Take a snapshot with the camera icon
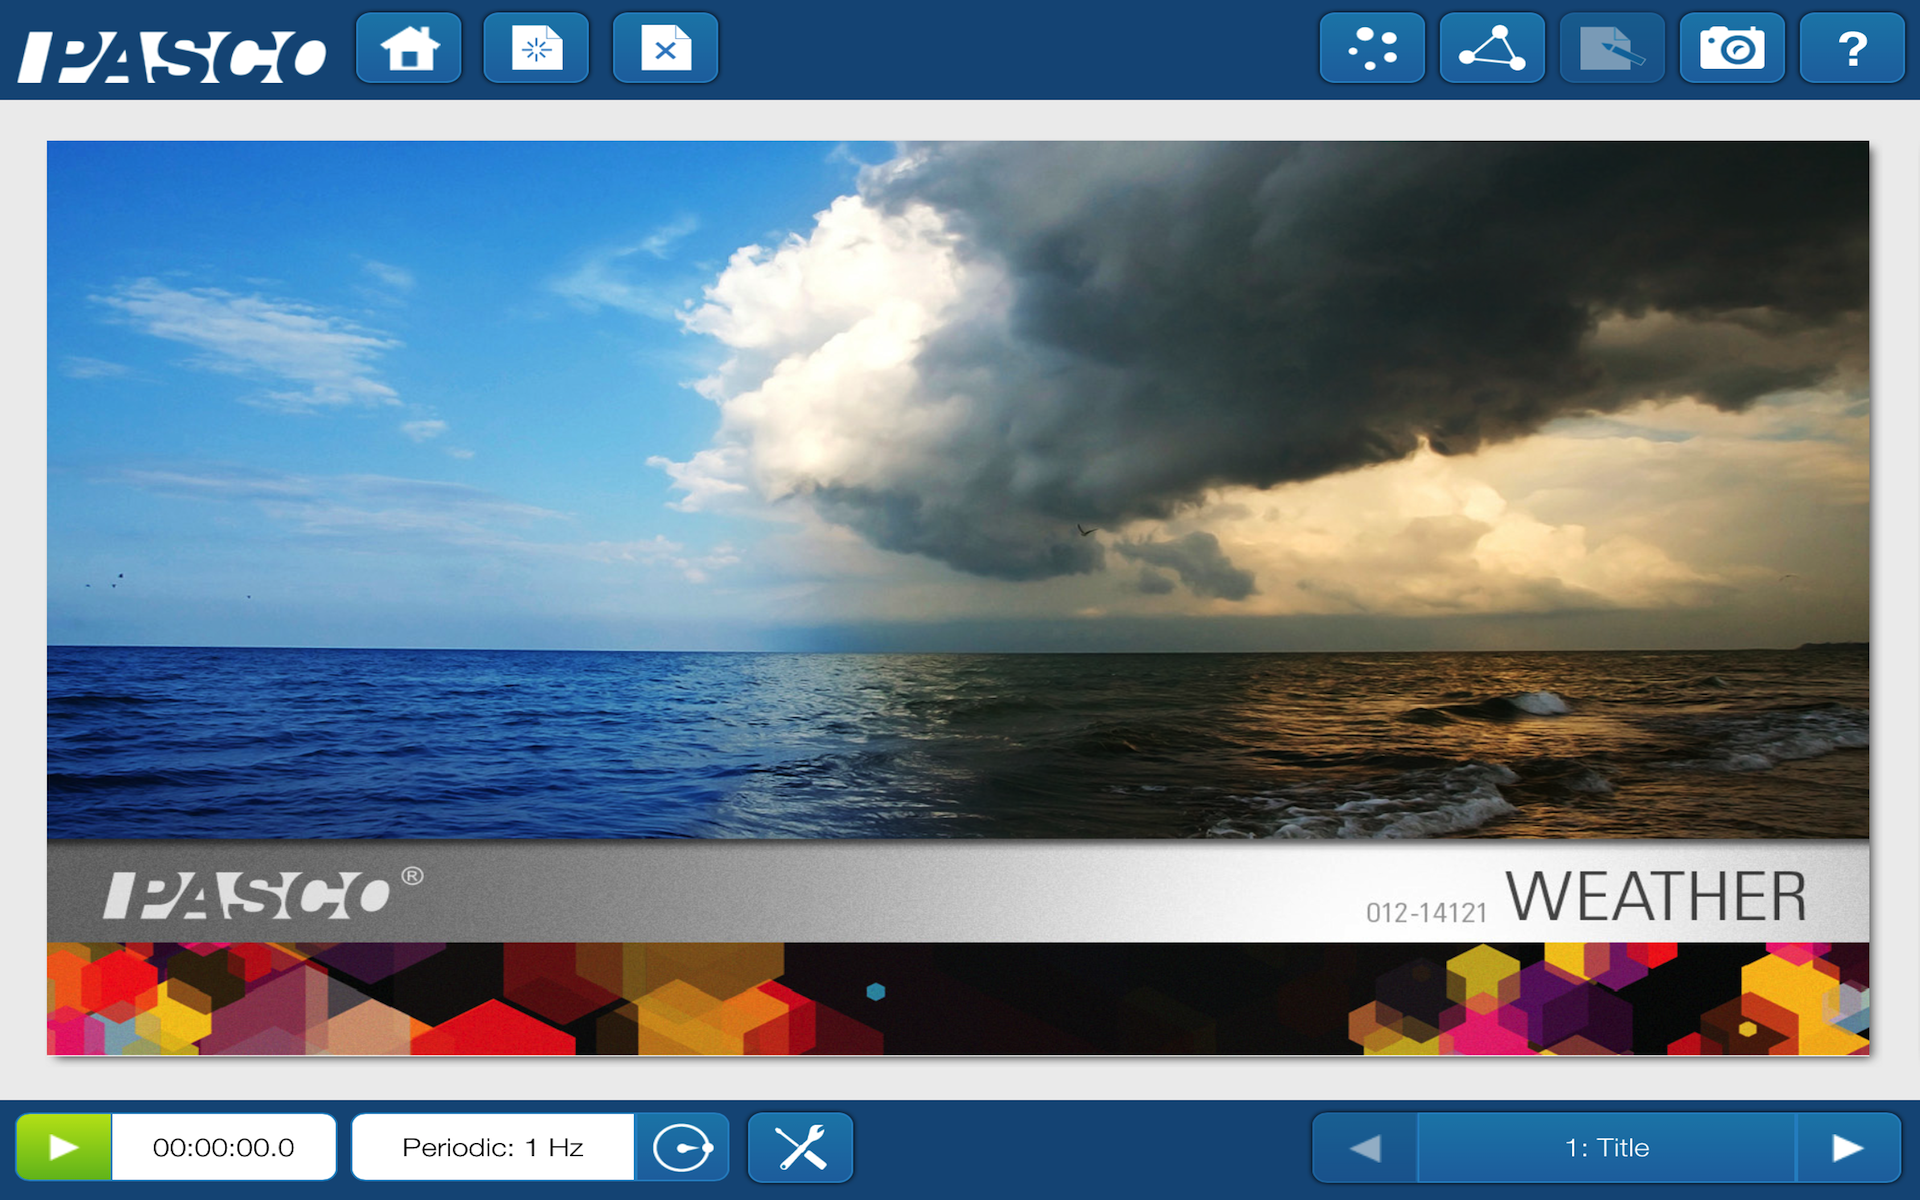 coord(1732,48)
